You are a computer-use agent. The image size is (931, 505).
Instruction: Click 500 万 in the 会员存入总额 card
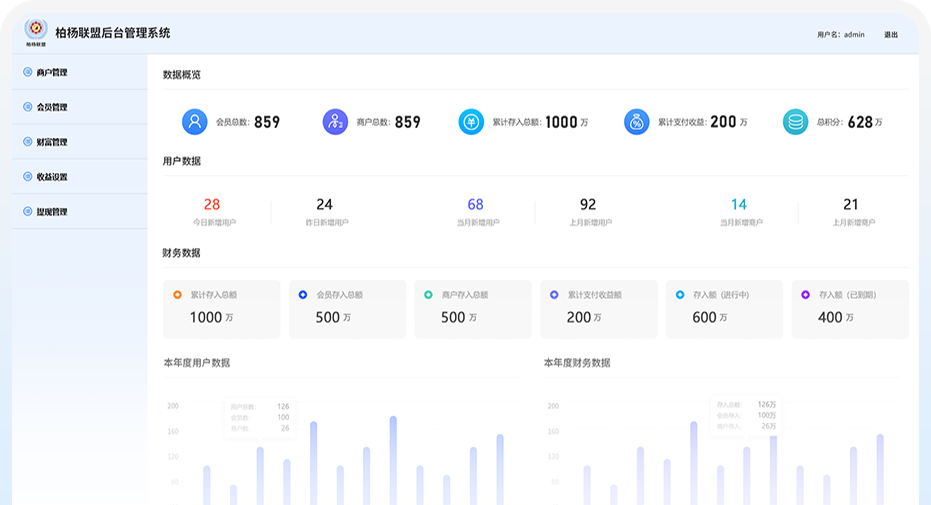tap(333, 317)
